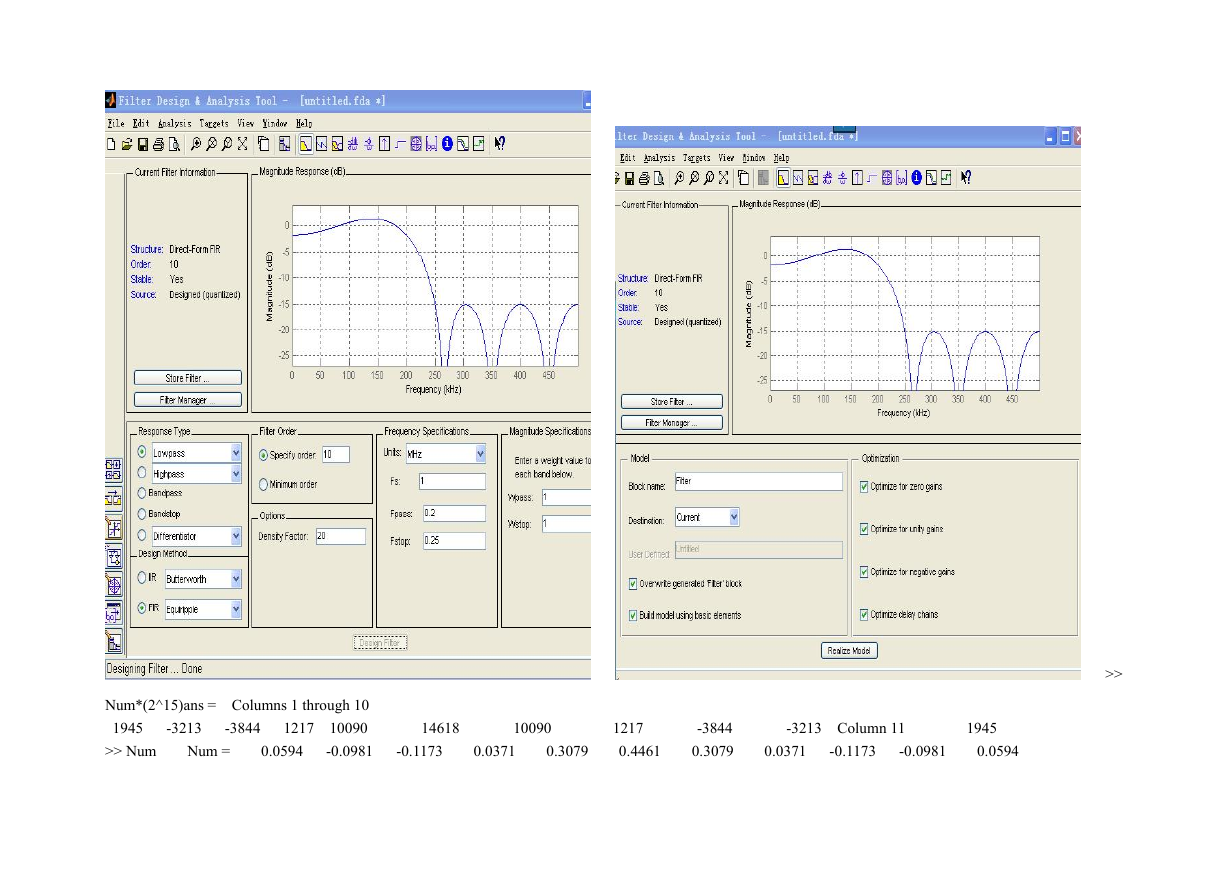Image resolution: width=1228 pixels, height=869 pixels.
Task: Choose IIR design method radio button
Action: (142, 578)
